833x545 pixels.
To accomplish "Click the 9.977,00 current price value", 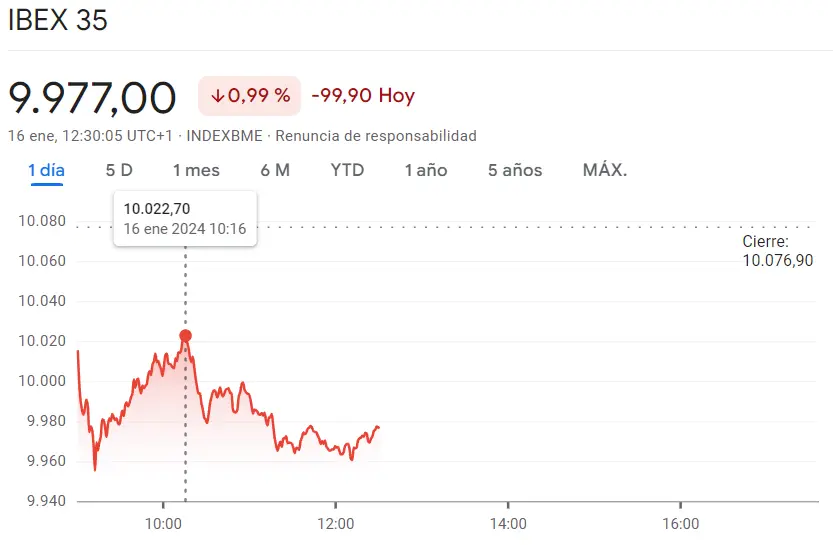I will click(92, 97).
